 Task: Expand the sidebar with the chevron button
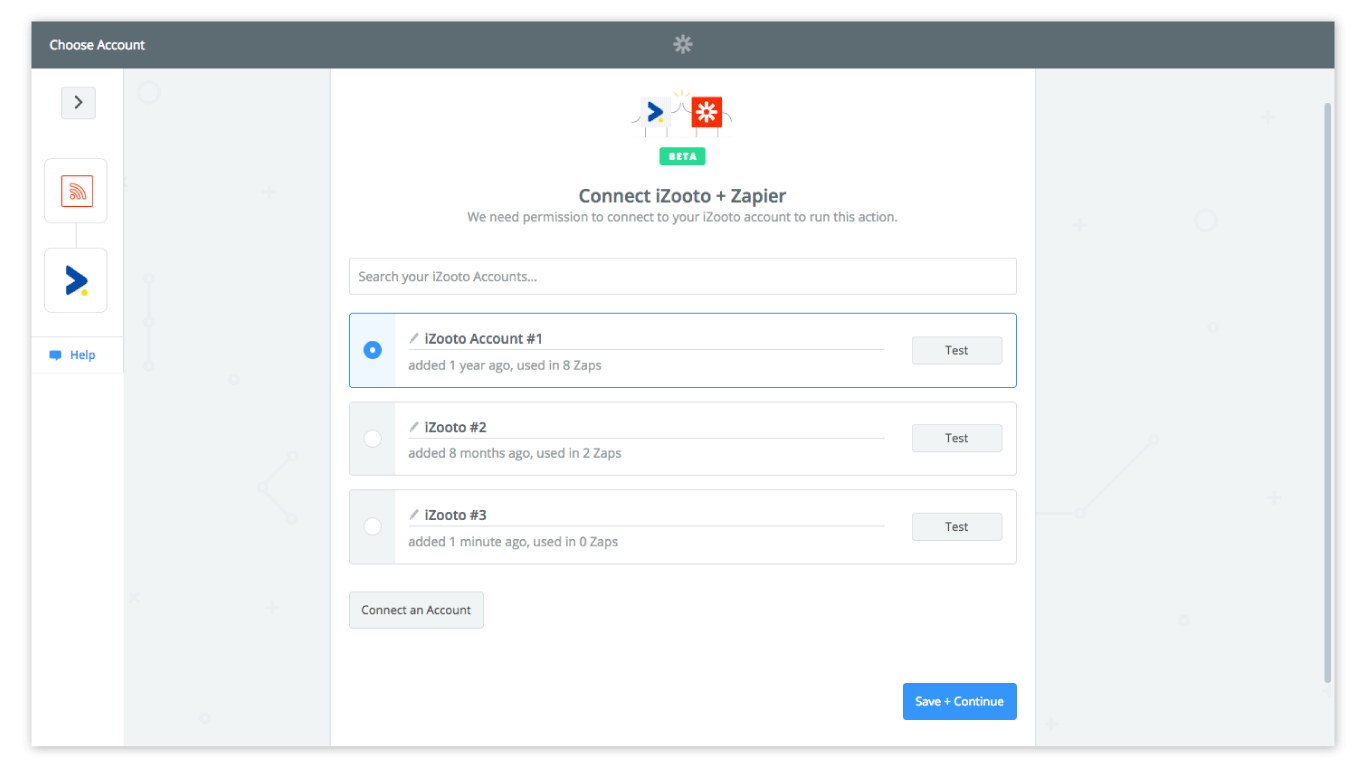click(x=78, y=102)
